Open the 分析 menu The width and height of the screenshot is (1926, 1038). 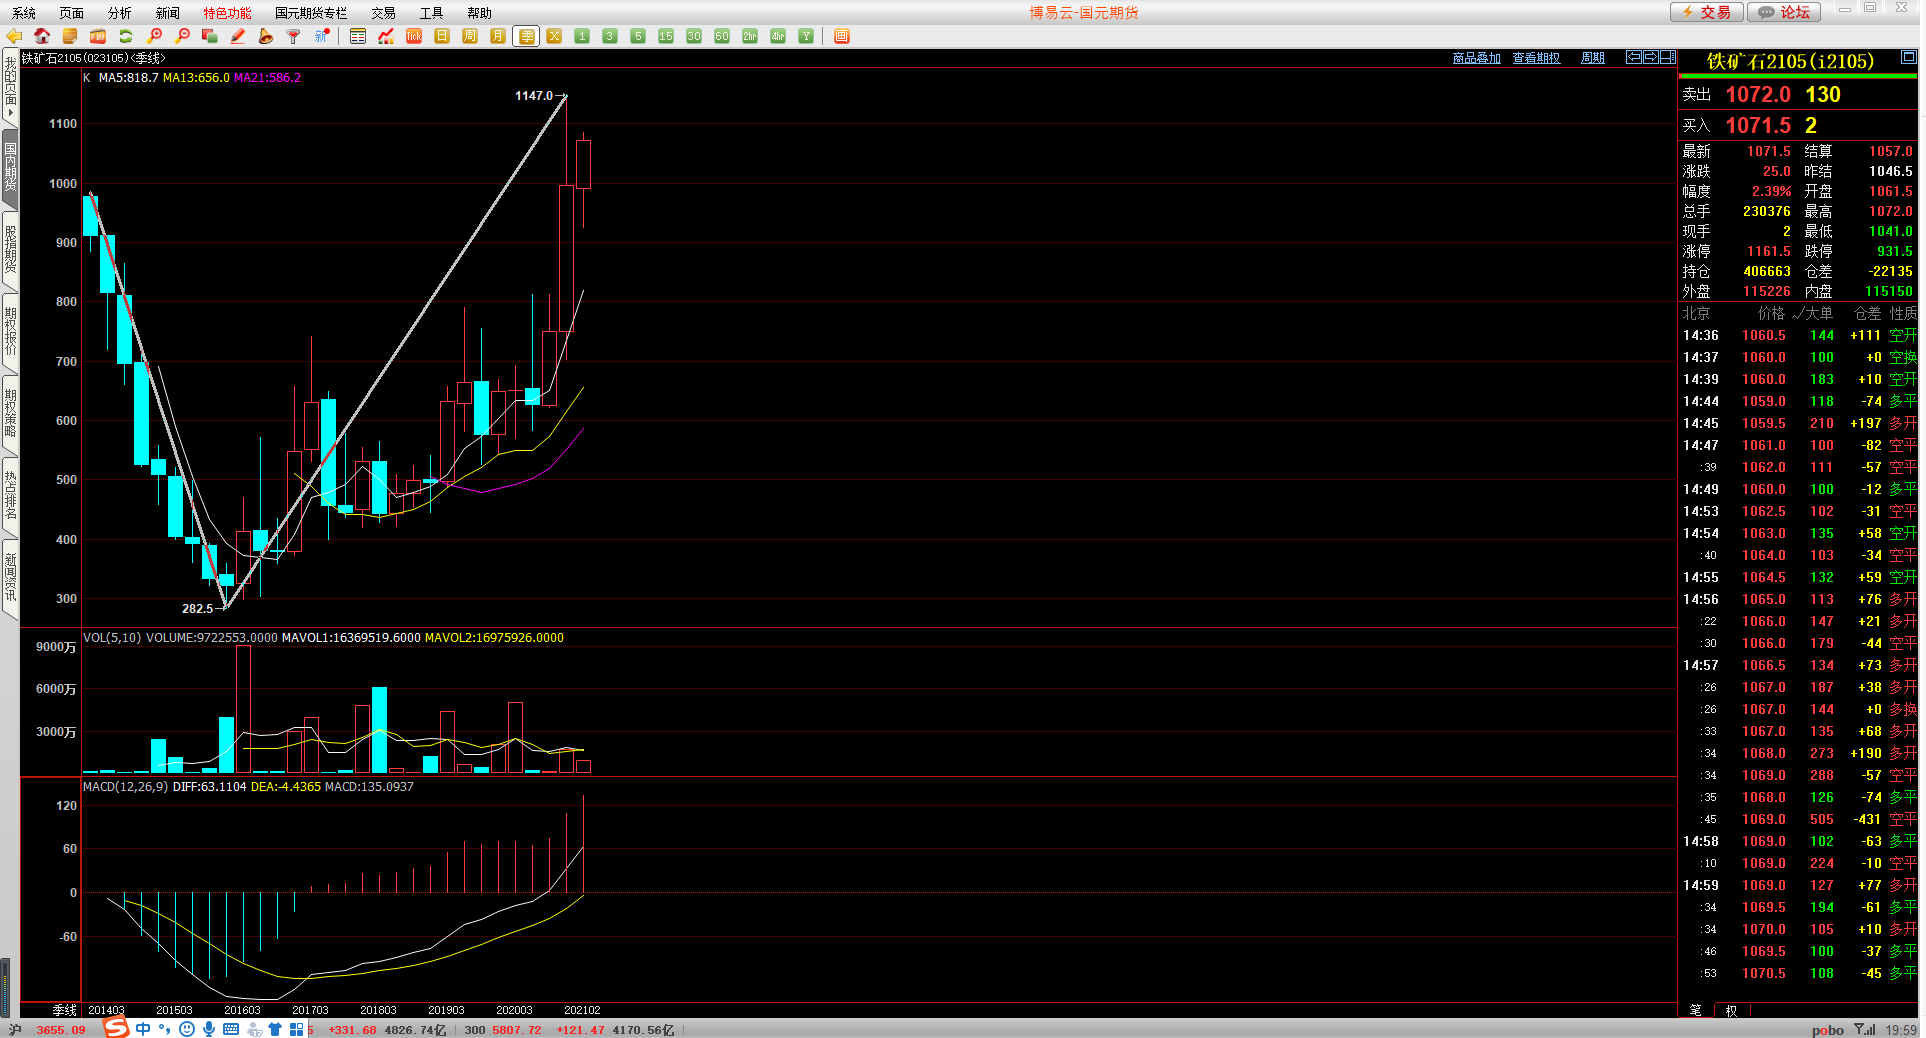(120, 13)
